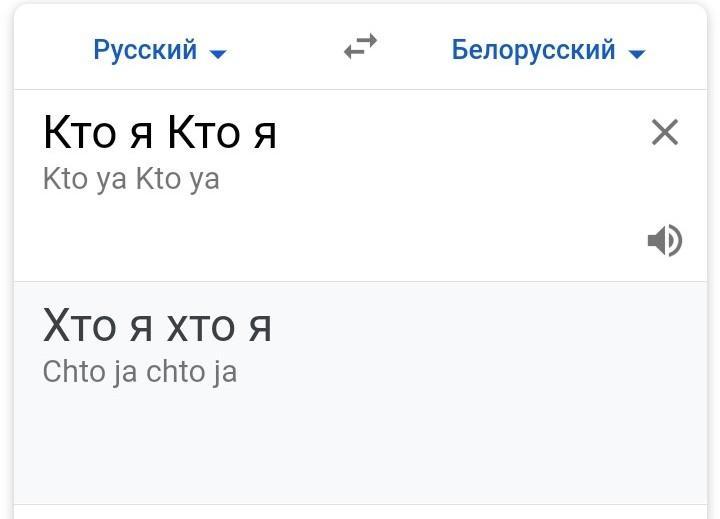Screen dimensions: 720x519
Task: Click the first word Кто in the input
Action: point(79,132)
